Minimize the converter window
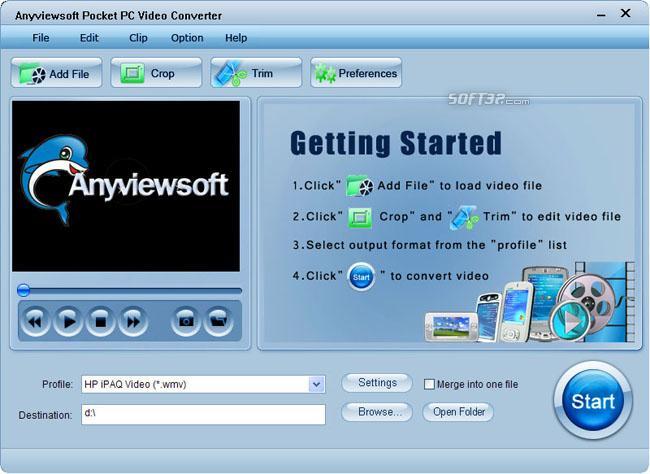 point(601,15)
